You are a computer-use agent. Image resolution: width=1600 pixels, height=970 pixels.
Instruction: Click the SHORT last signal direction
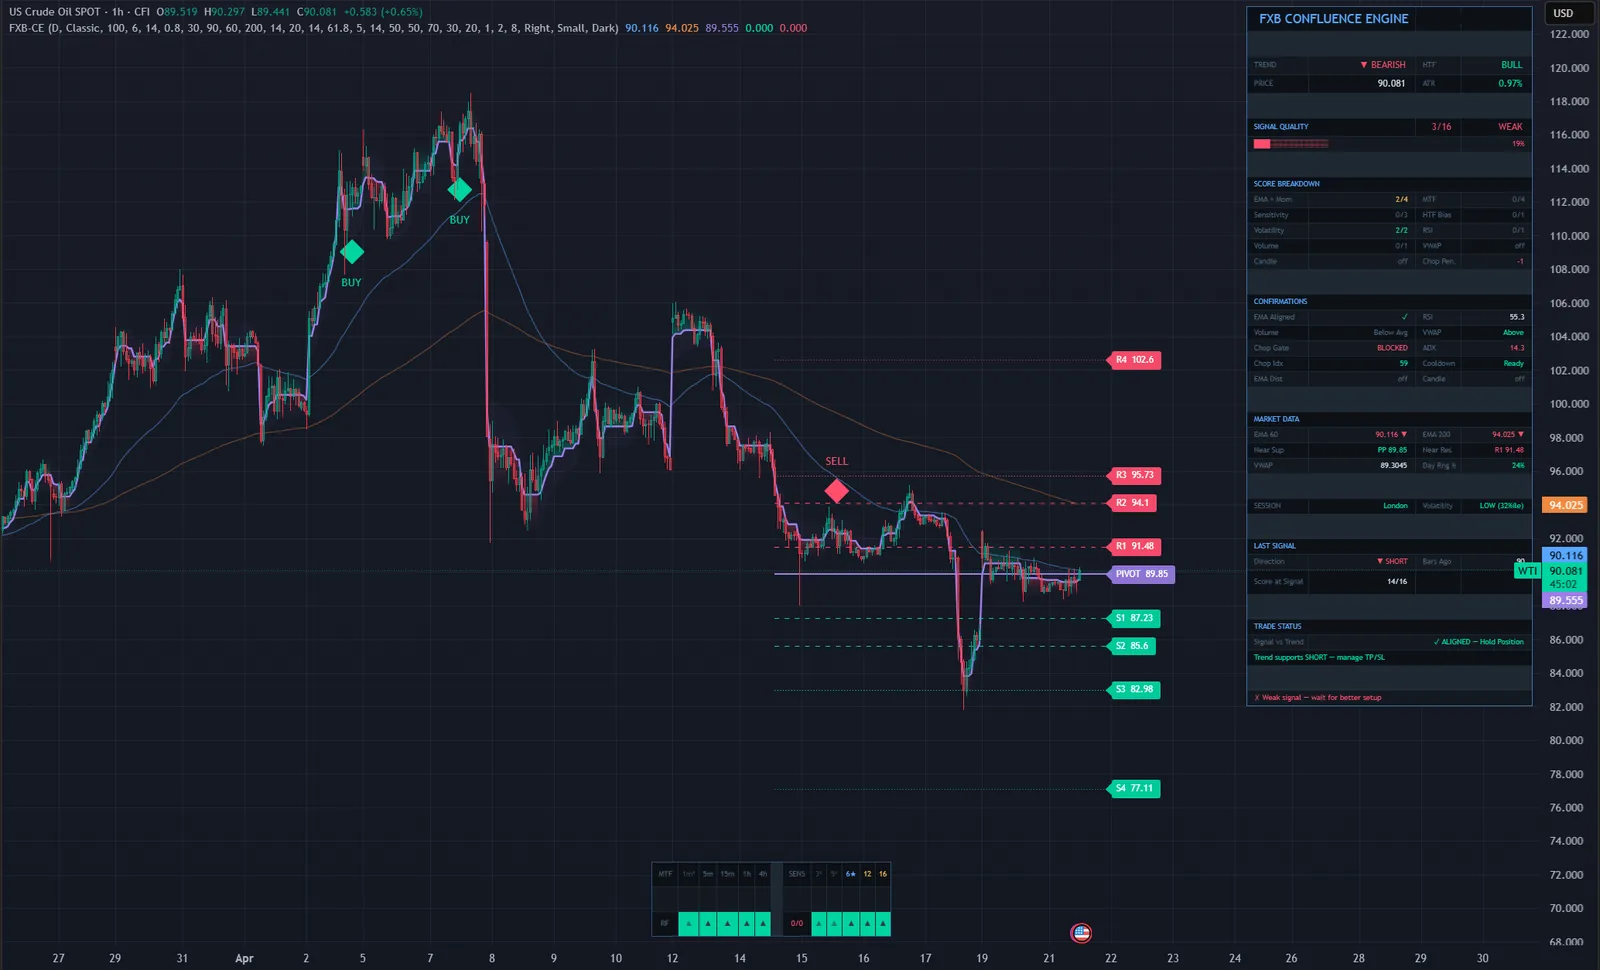point(1392,562)
